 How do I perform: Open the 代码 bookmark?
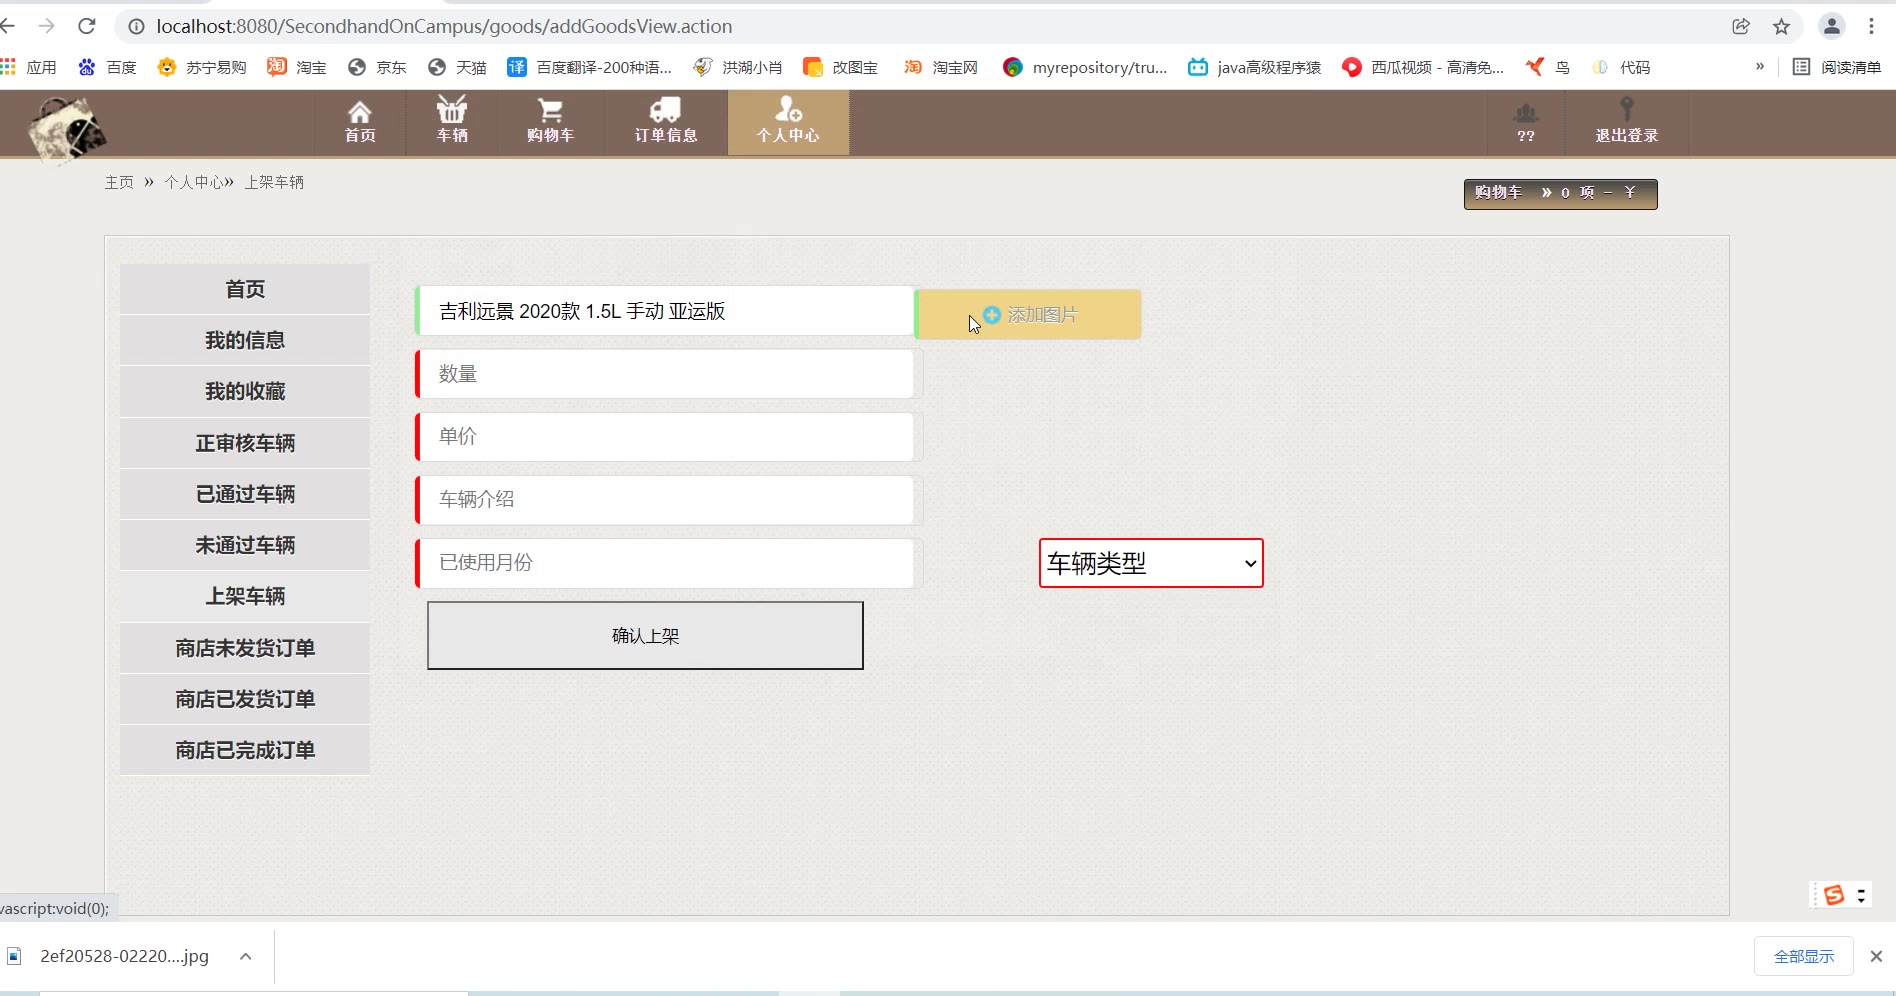click(1621, 67)
